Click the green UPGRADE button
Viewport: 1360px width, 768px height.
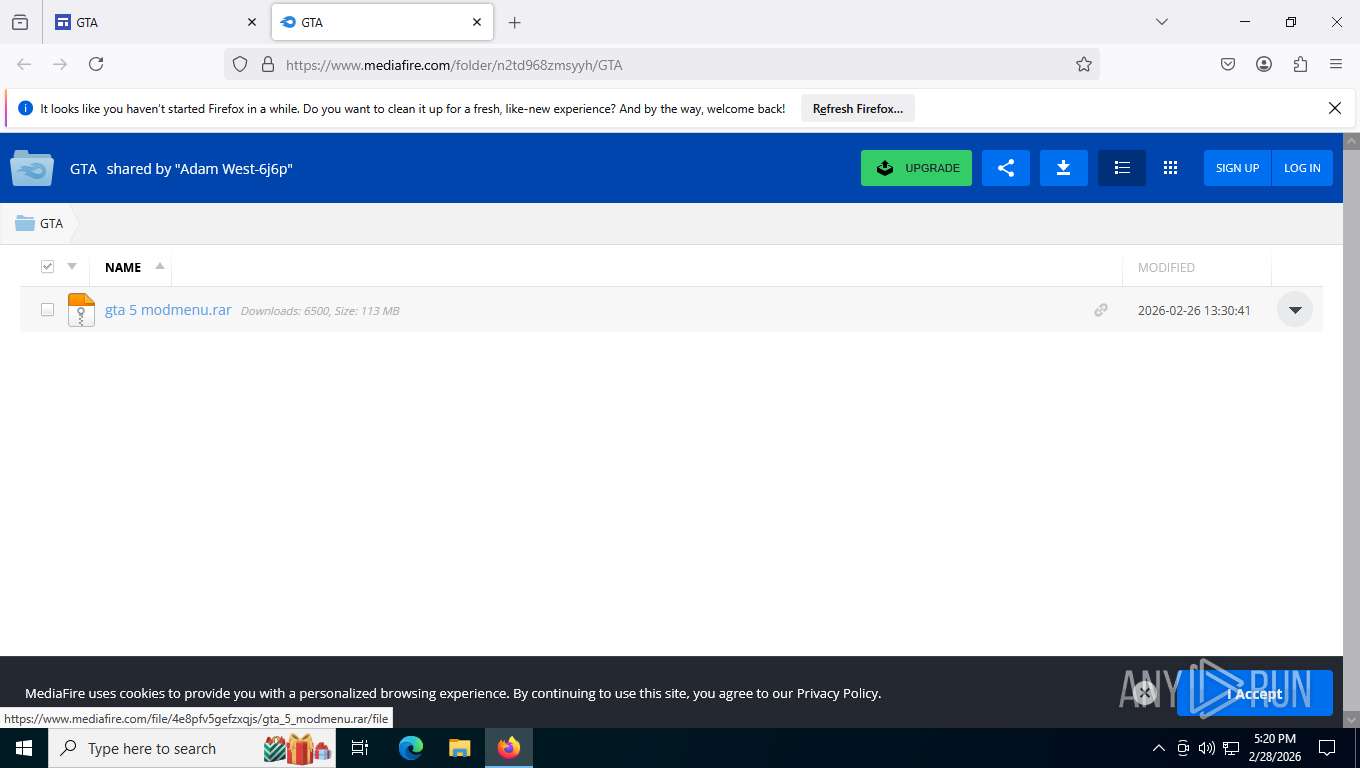pyautogui.click(x=916, y=168)
